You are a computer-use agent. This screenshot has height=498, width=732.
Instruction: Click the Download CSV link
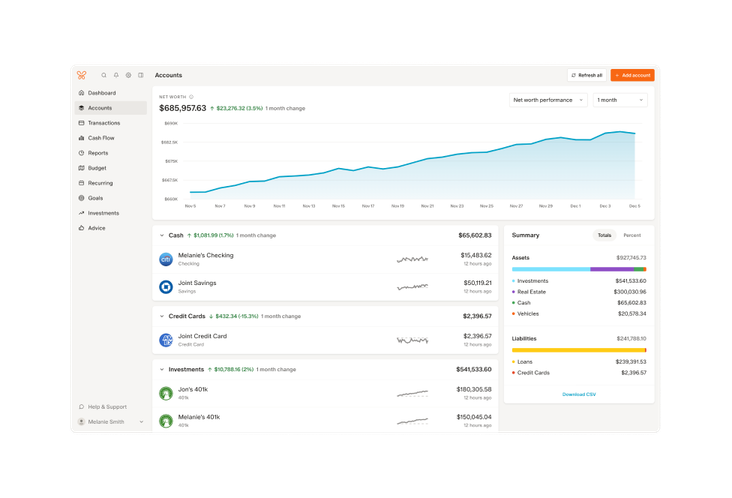[x=579, y=394]
